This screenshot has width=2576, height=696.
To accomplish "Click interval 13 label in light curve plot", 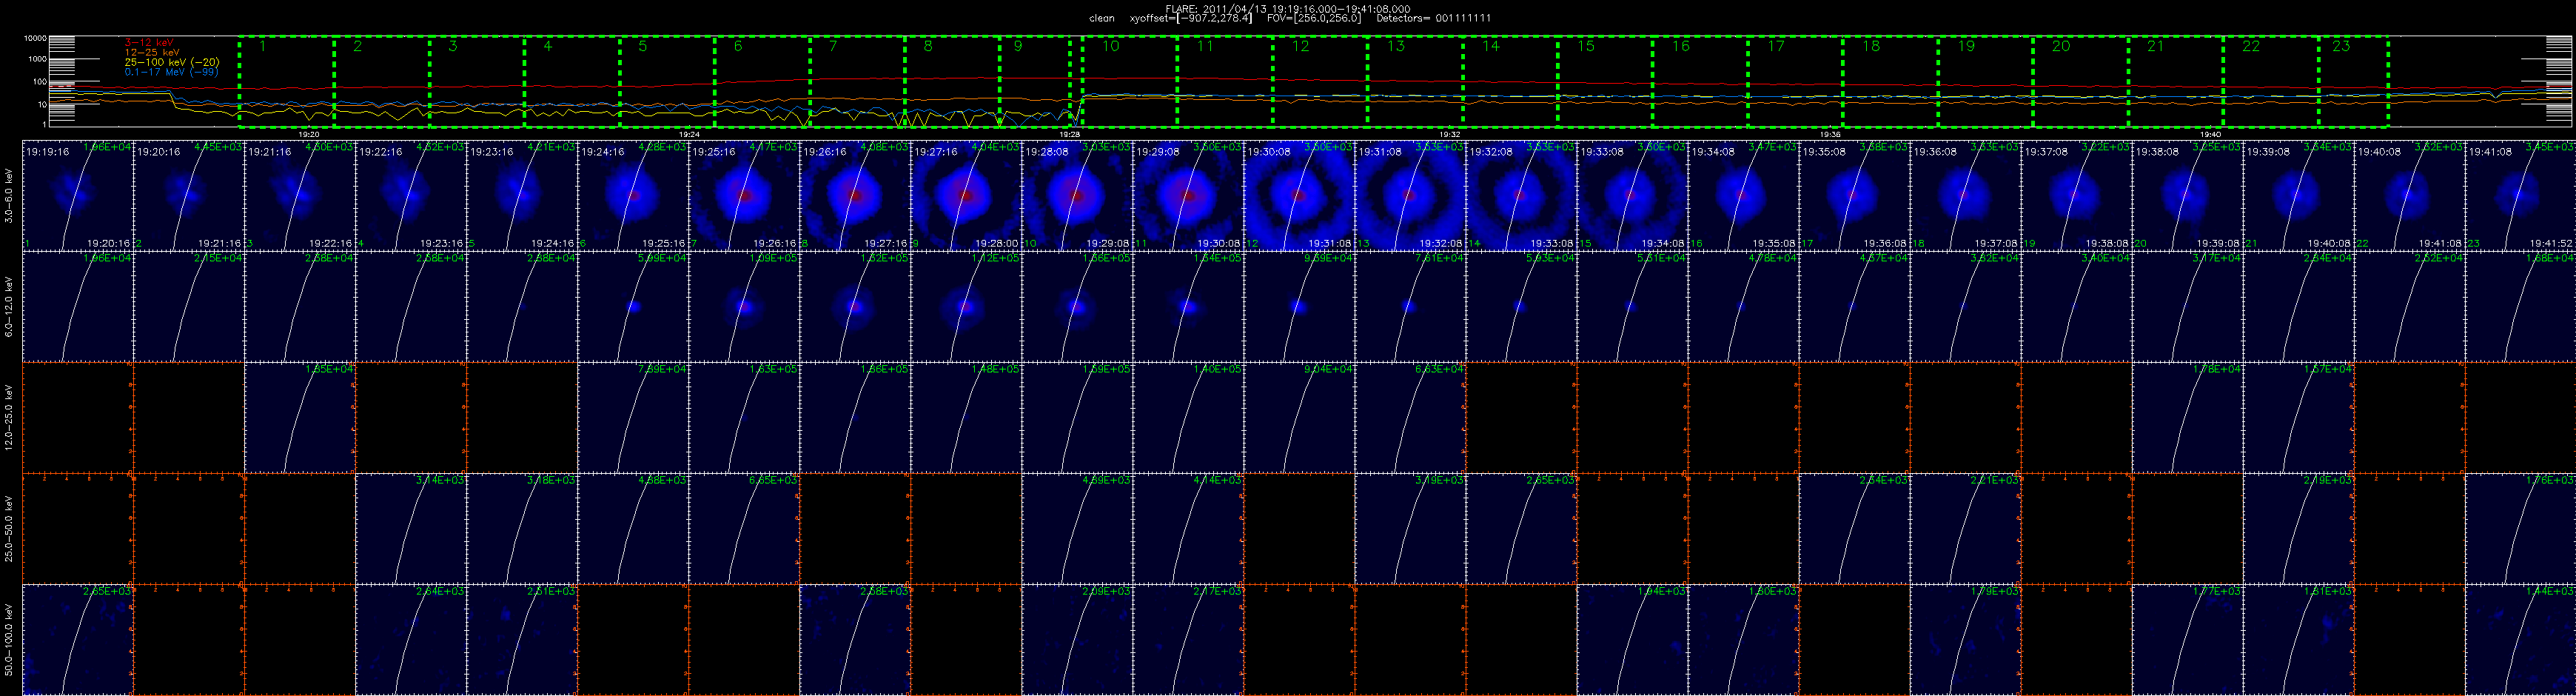I will pos(1396,46).
